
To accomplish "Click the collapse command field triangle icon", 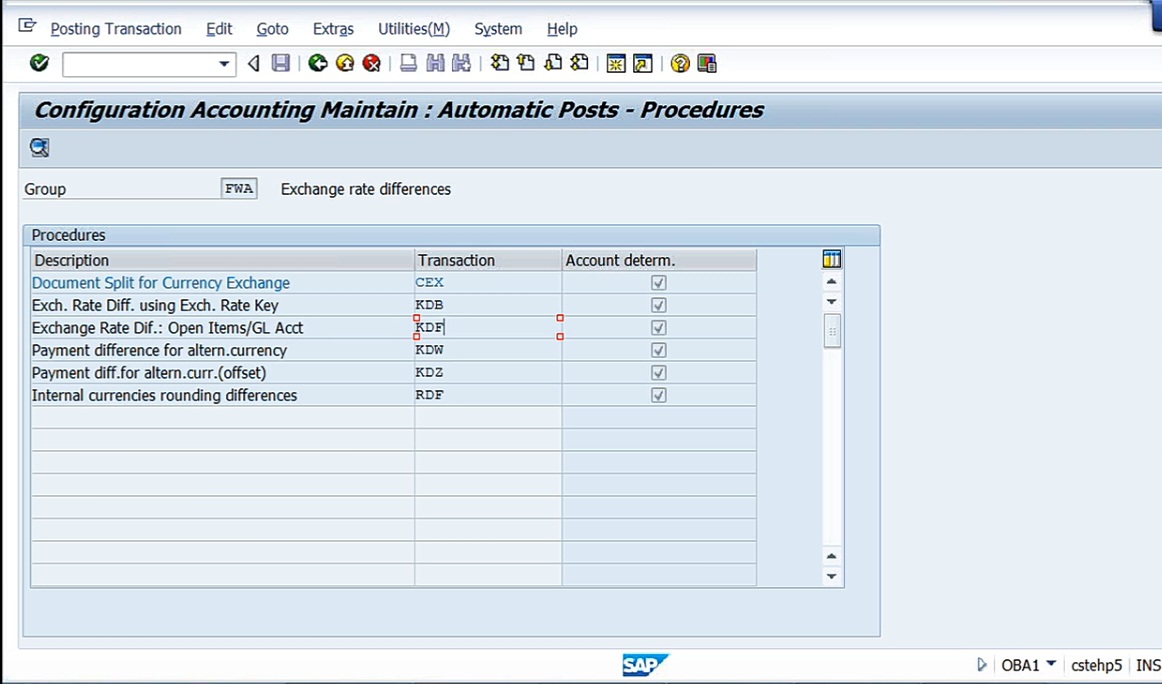I will point(253,64).
